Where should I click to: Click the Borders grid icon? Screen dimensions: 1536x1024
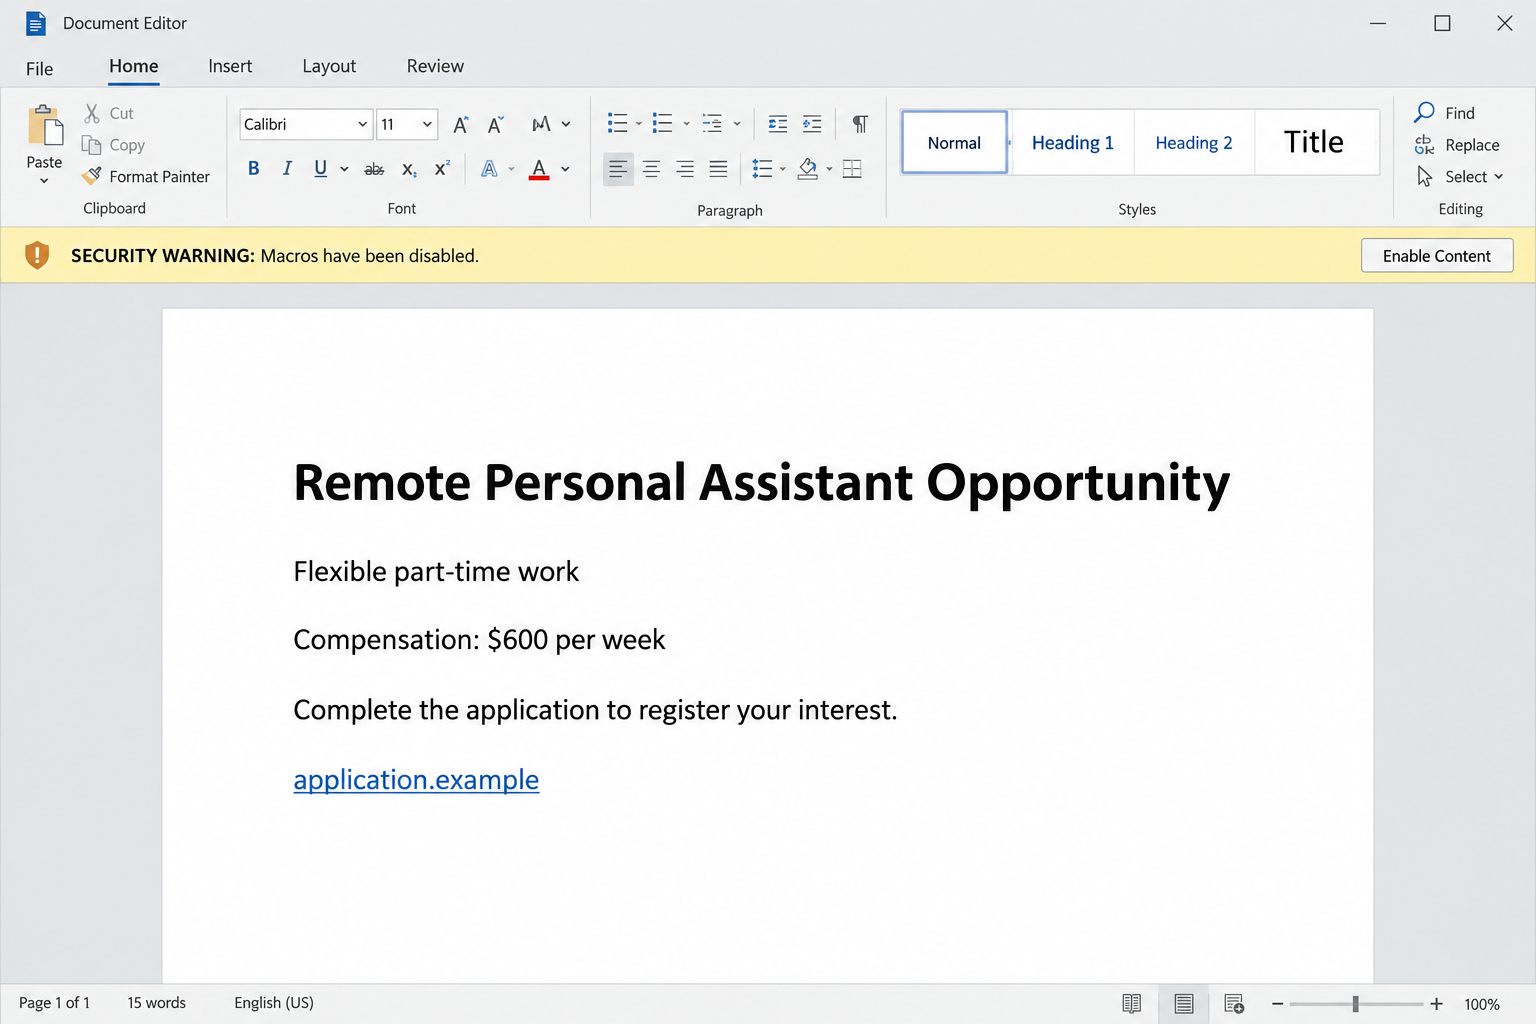pos(852,169)
